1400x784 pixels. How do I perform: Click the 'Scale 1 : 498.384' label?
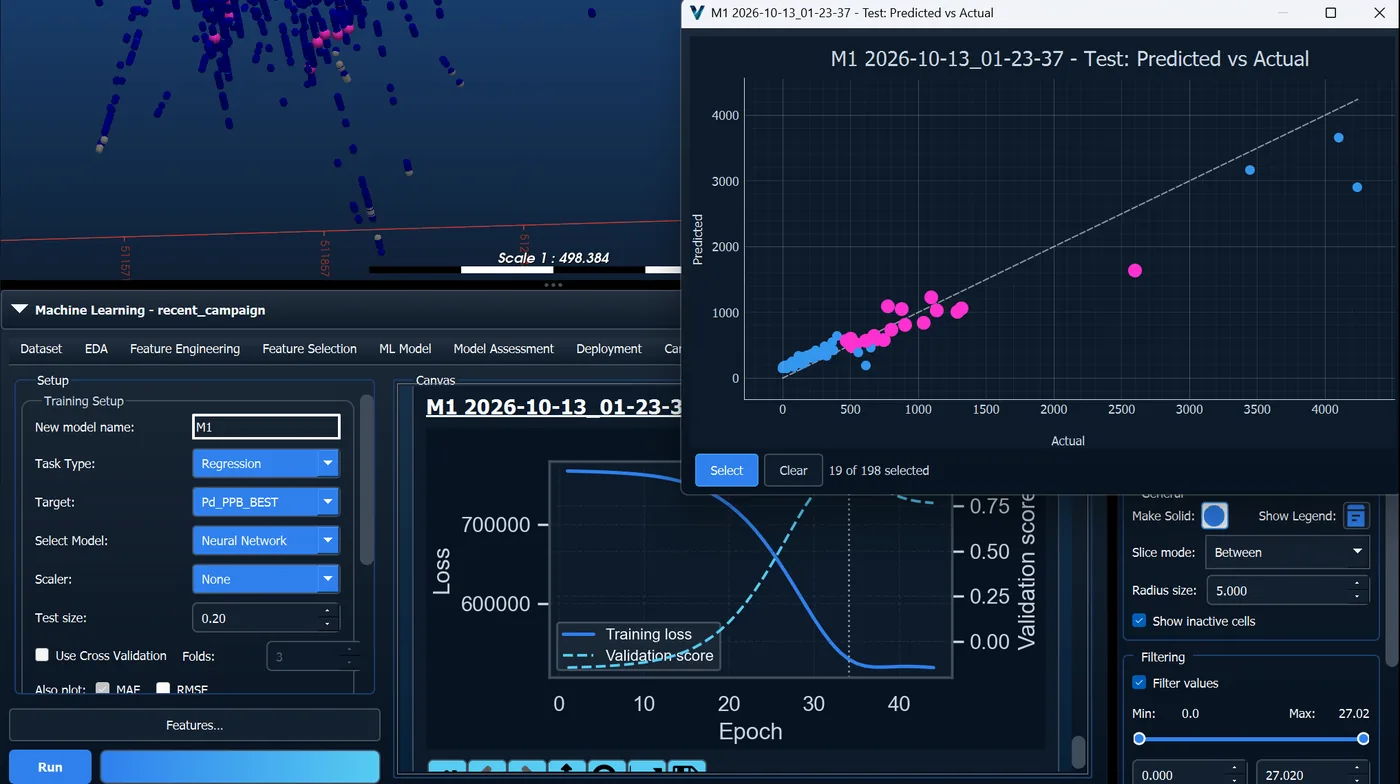pos(554,258)
